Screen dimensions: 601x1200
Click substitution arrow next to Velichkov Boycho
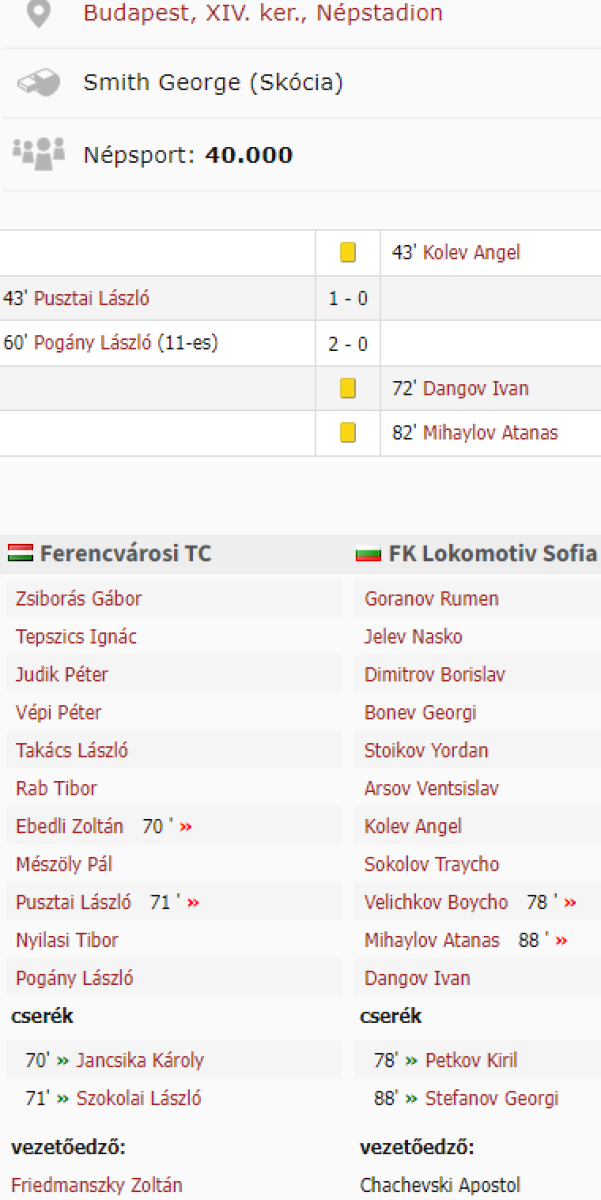pos(570,903)
